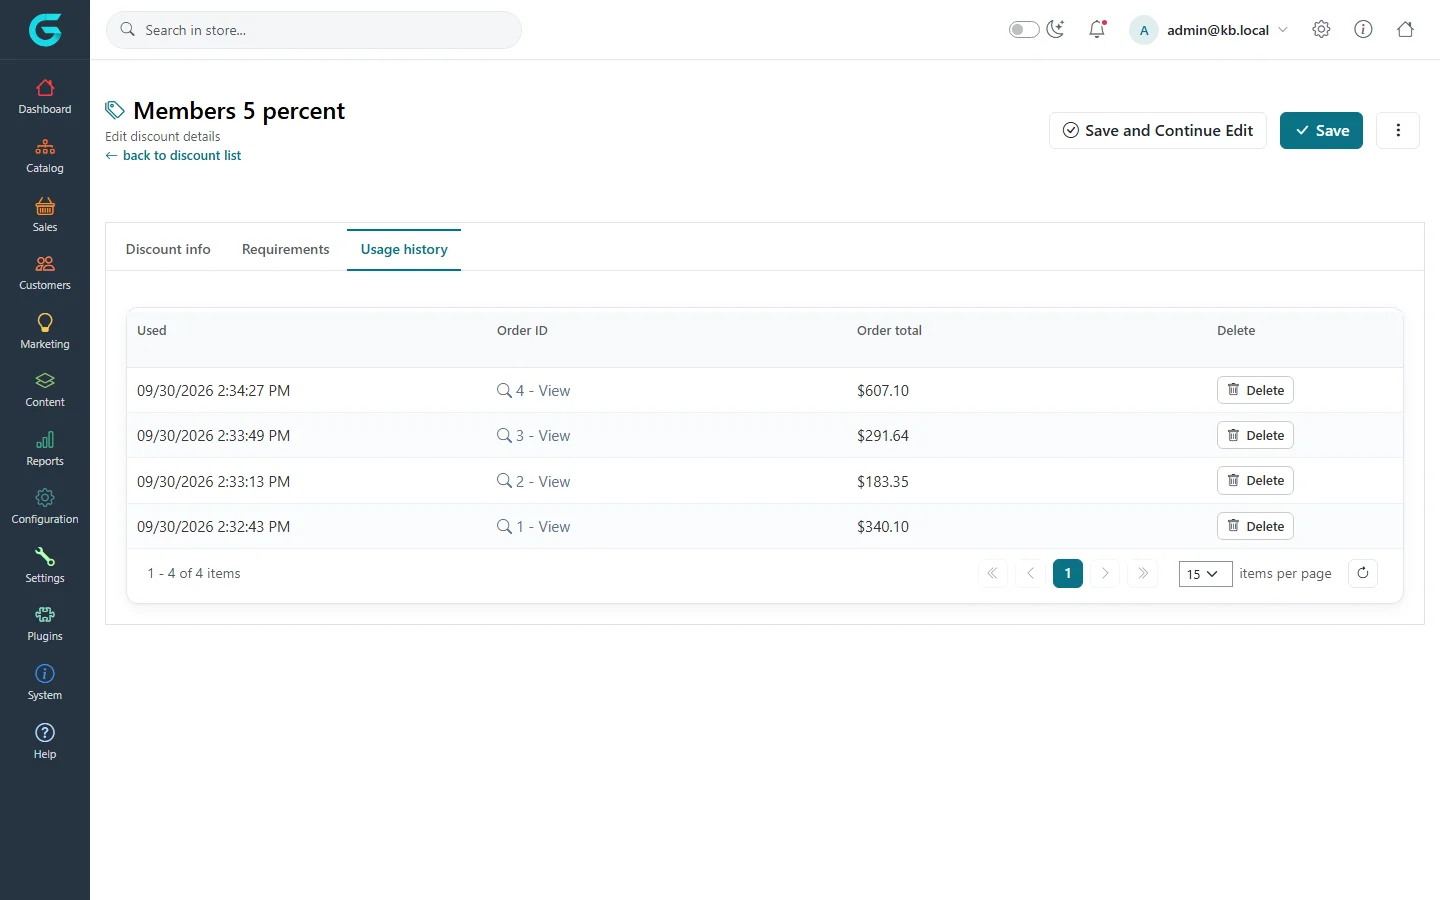The width and height of the screenshot is (1440, 900).
Task: Click the home storefront icon in header
Action: (x=1405, y=29)
